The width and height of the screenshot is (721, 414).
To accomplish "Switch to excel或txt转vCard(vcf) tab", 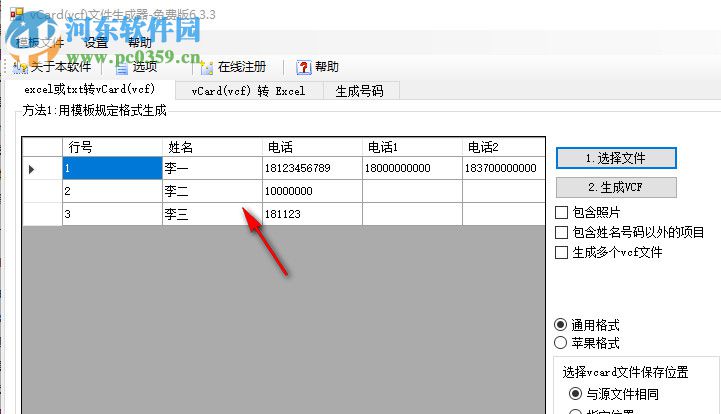I will click(90, 89).
